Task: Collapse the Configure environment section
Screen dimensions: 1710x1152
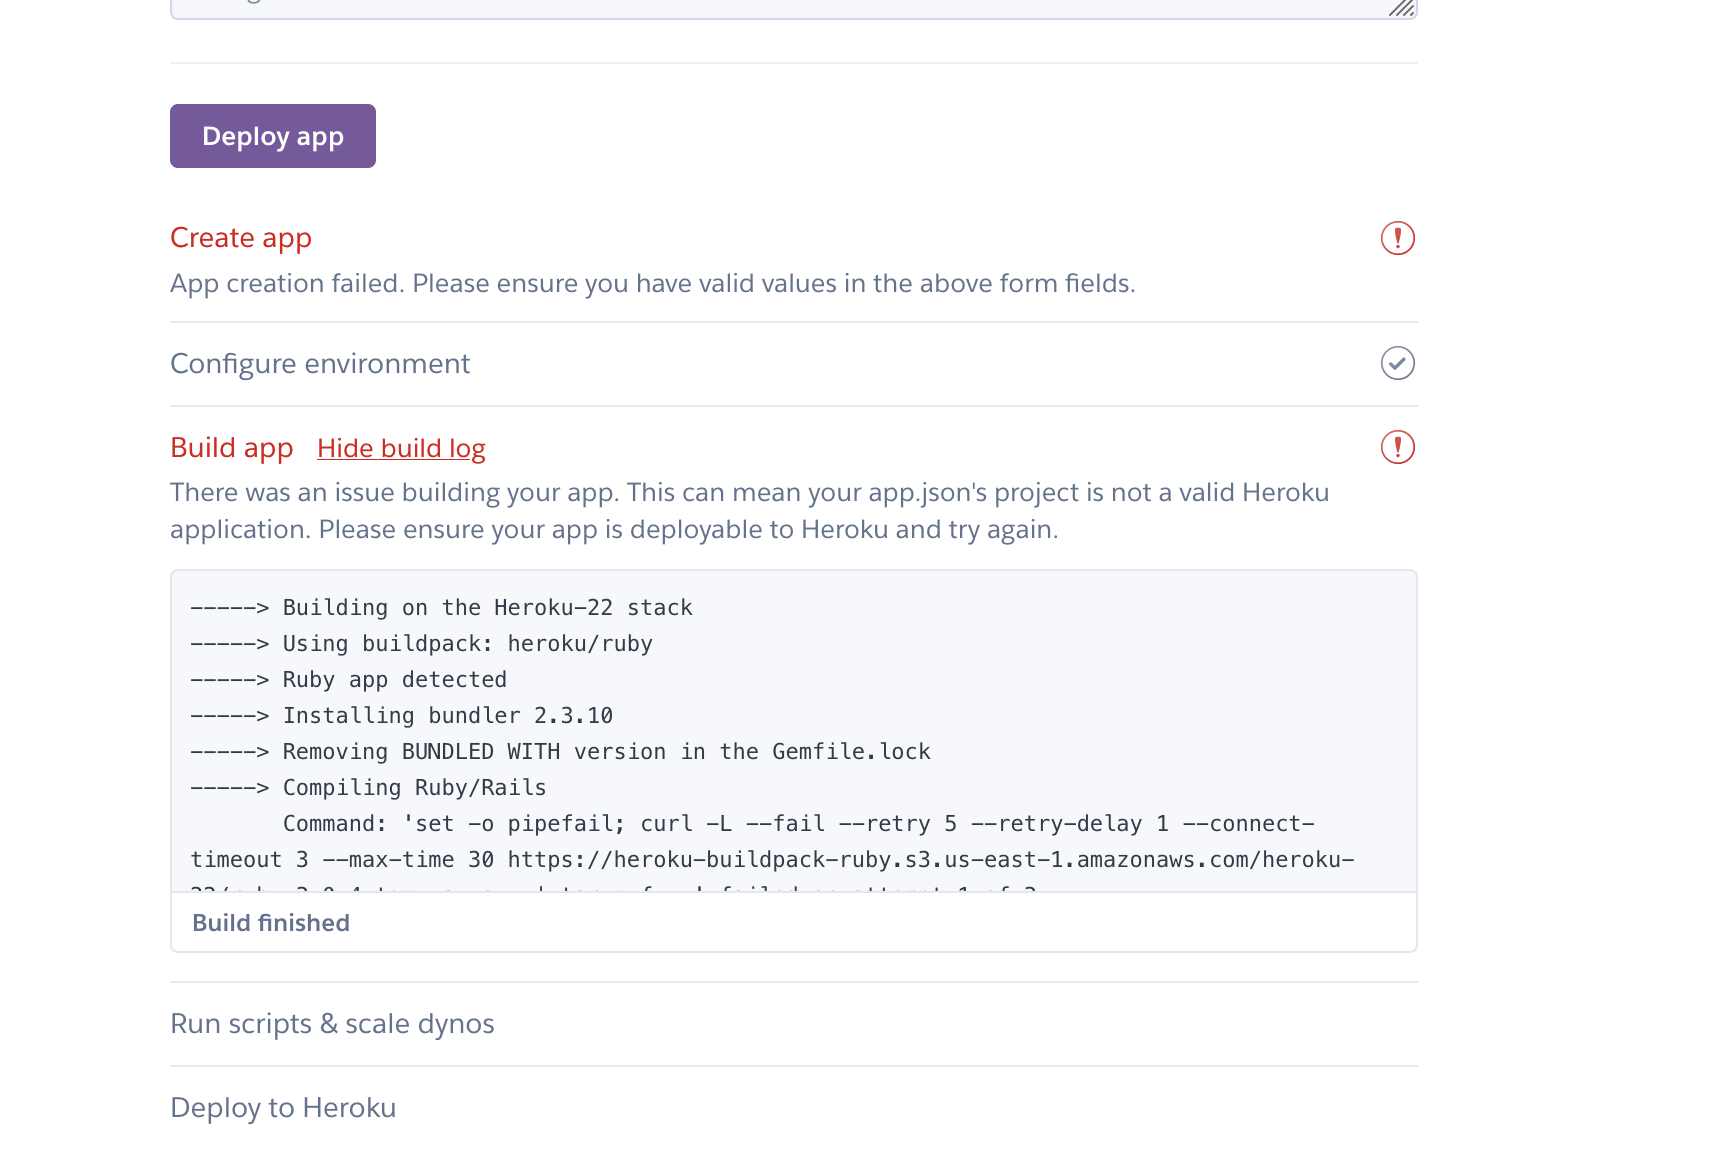Action: click(320, 363)
